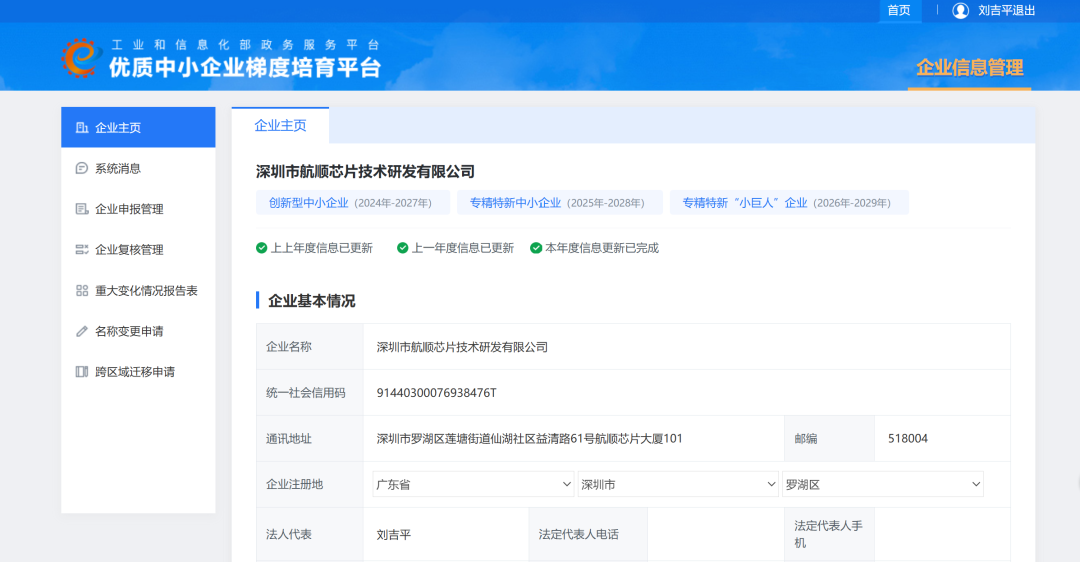Click the postal code 518004
The height and width of the screenshot is (562, 1080).
(908, 439)
